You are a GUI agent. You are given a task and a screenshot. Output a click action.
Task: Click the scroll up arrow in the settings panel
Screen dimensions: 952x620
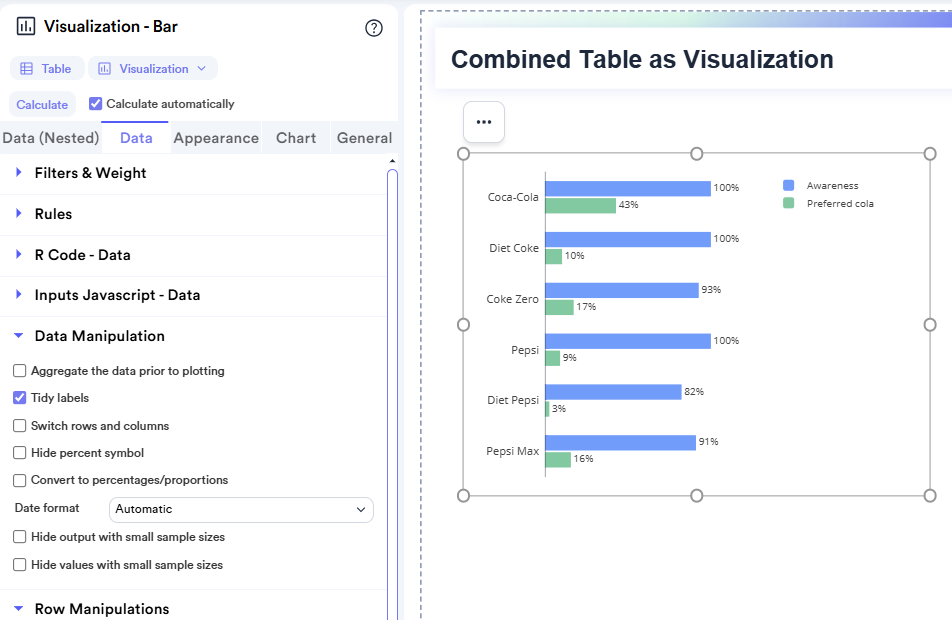pos(392,161)
